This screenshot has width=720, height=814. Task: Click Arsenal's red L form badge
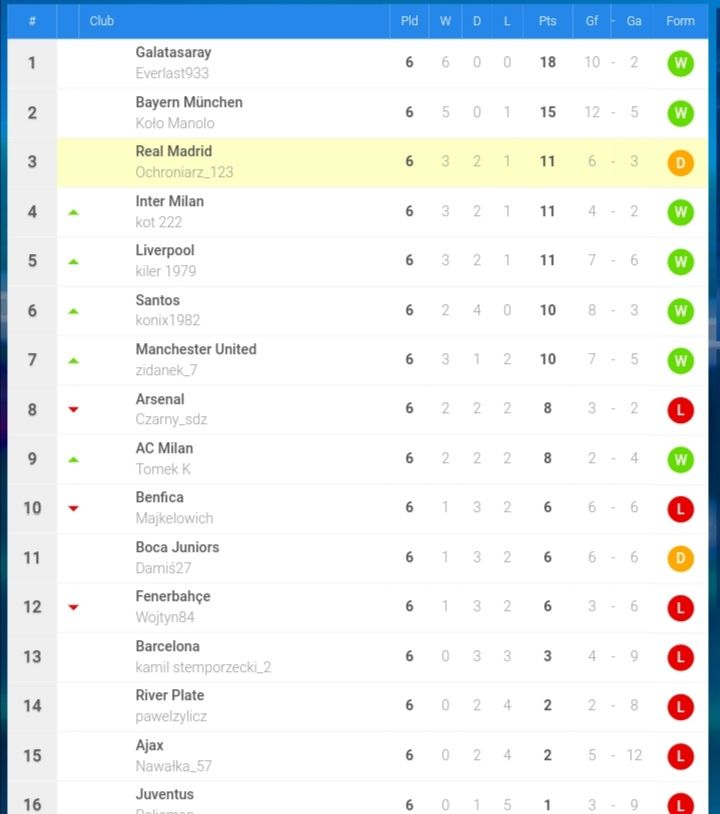(x=680, y=410)
